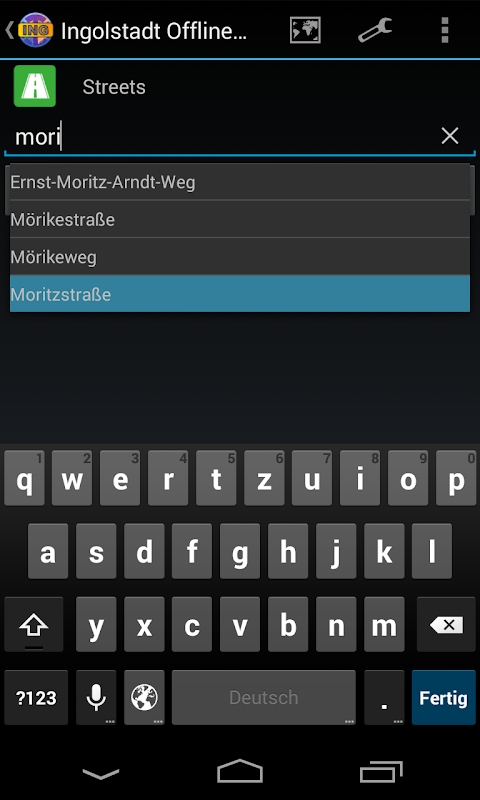Select Mörikestraße from the suggestions
Image resolution: width=480 pixels, height=800 pixels.
(240, 219)
